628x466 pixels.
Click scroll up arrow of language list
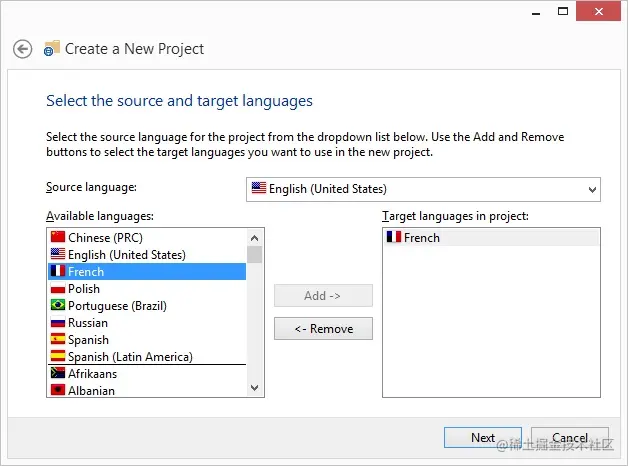tap(254, 238)
